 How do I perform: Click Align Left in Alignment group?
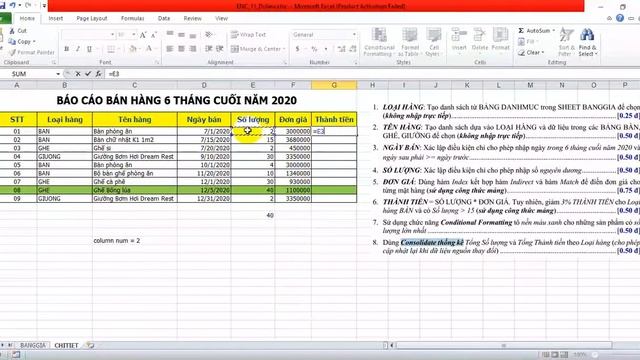tap(170, 49)
